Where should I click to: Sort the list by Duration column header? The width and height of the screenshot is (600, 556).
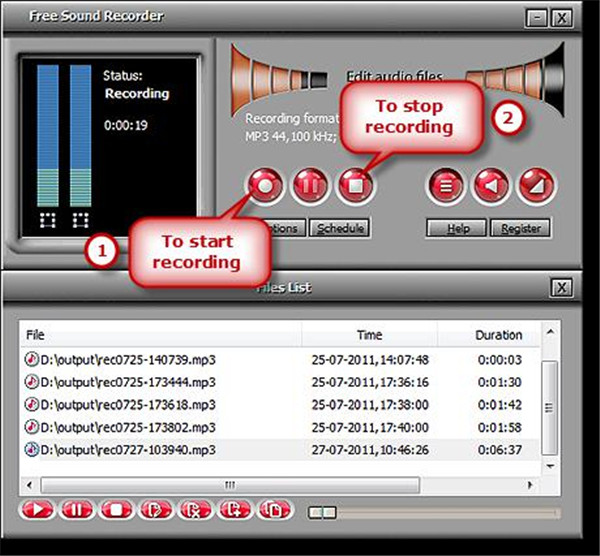(489, 335)
